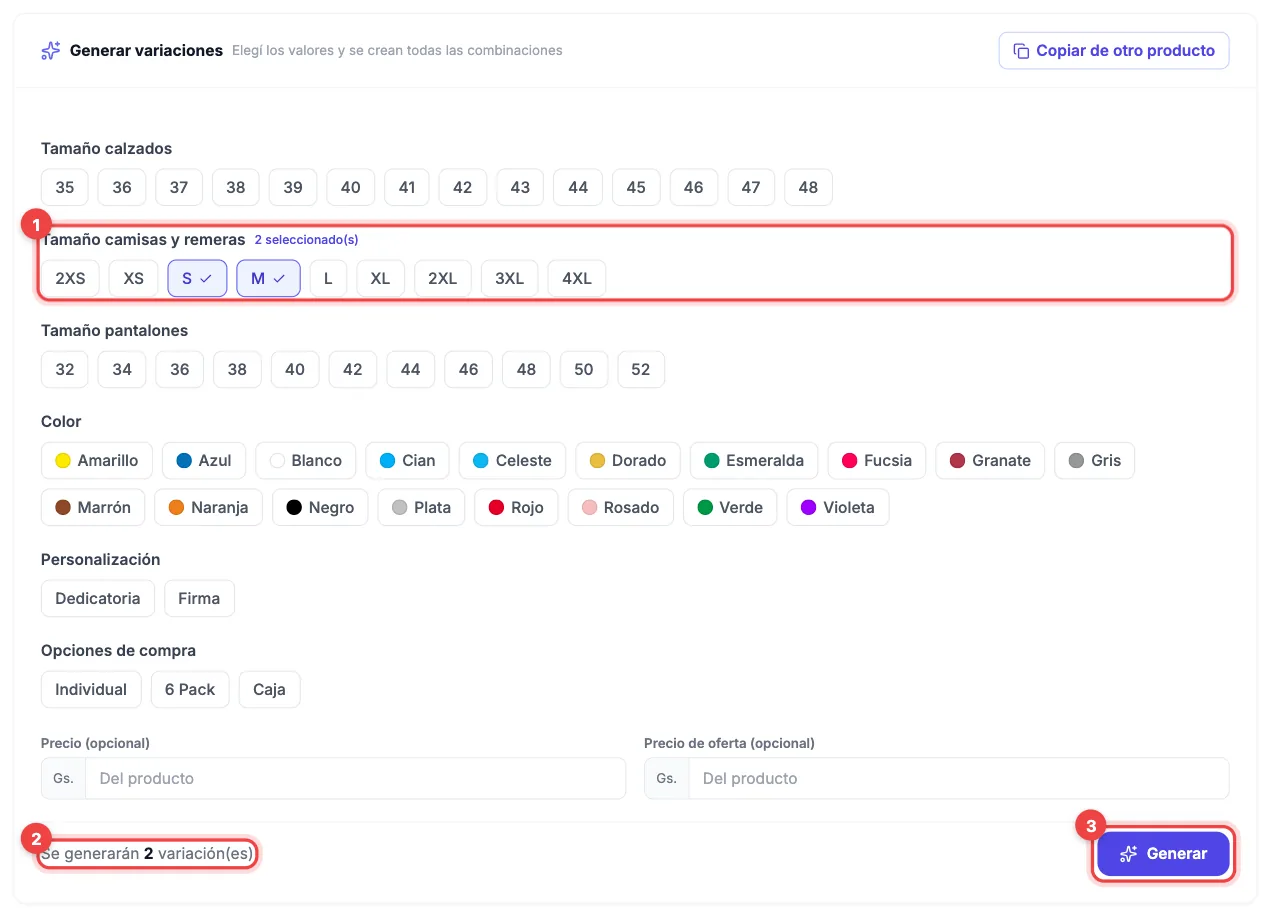Deselect the S shirt size chip
This screenshot has width=1271, height=918.
pos(197,279)
